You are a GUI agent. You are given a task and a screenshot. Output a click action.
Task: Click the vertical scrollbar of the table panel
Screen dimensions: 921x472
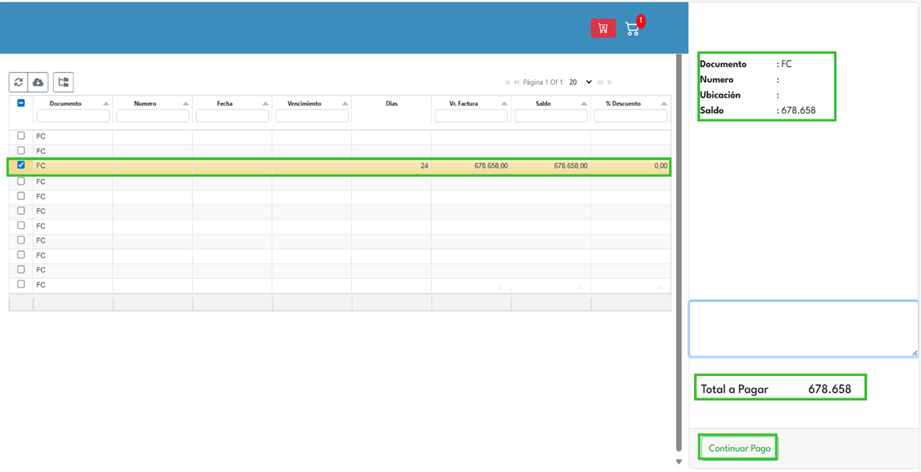679,250
